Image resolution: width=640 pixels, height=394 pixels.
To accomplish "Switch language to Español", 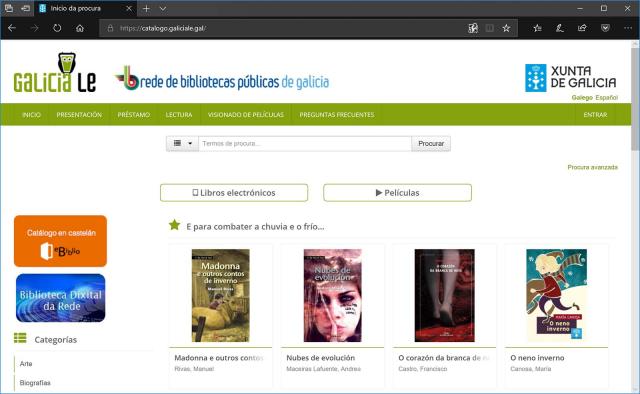I will point(607,98).
